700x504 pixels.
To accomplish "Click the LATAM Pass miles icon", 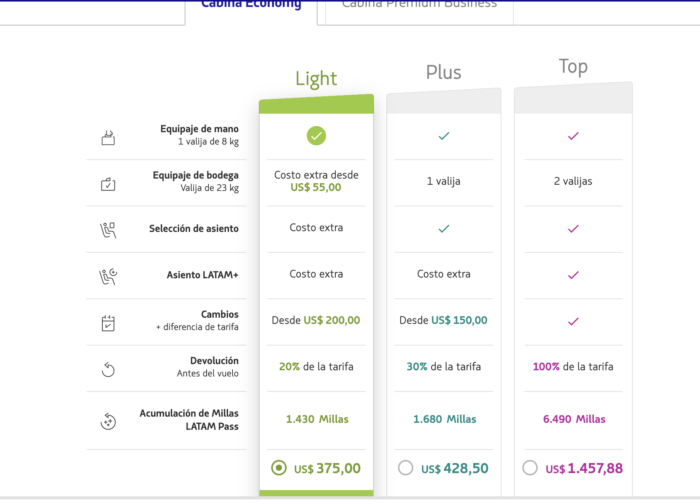I will point(109,421).
